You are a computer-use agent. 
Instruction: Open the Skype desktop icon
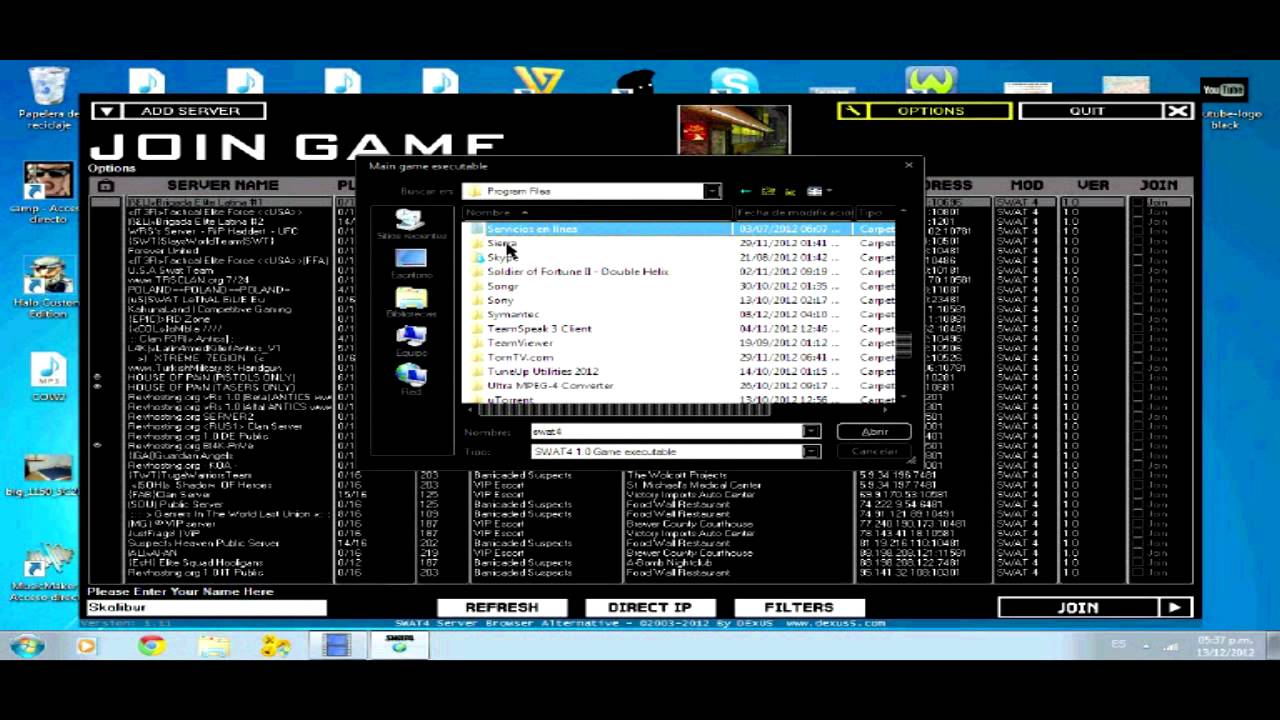click(x=735, y=81)
